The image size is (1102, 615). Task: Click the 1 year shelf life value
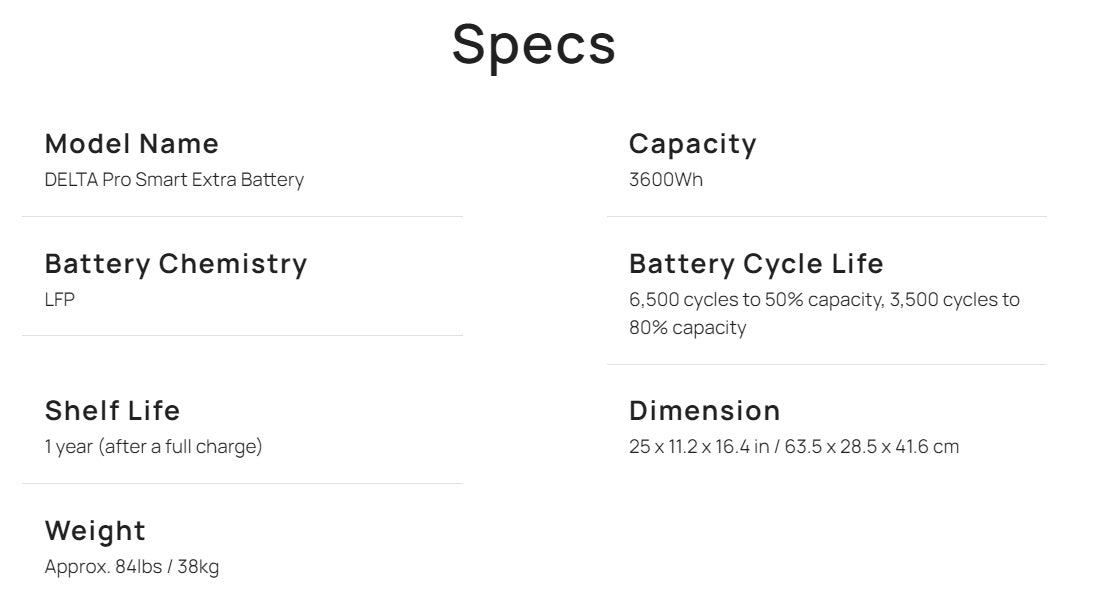[x=153, y=447]
